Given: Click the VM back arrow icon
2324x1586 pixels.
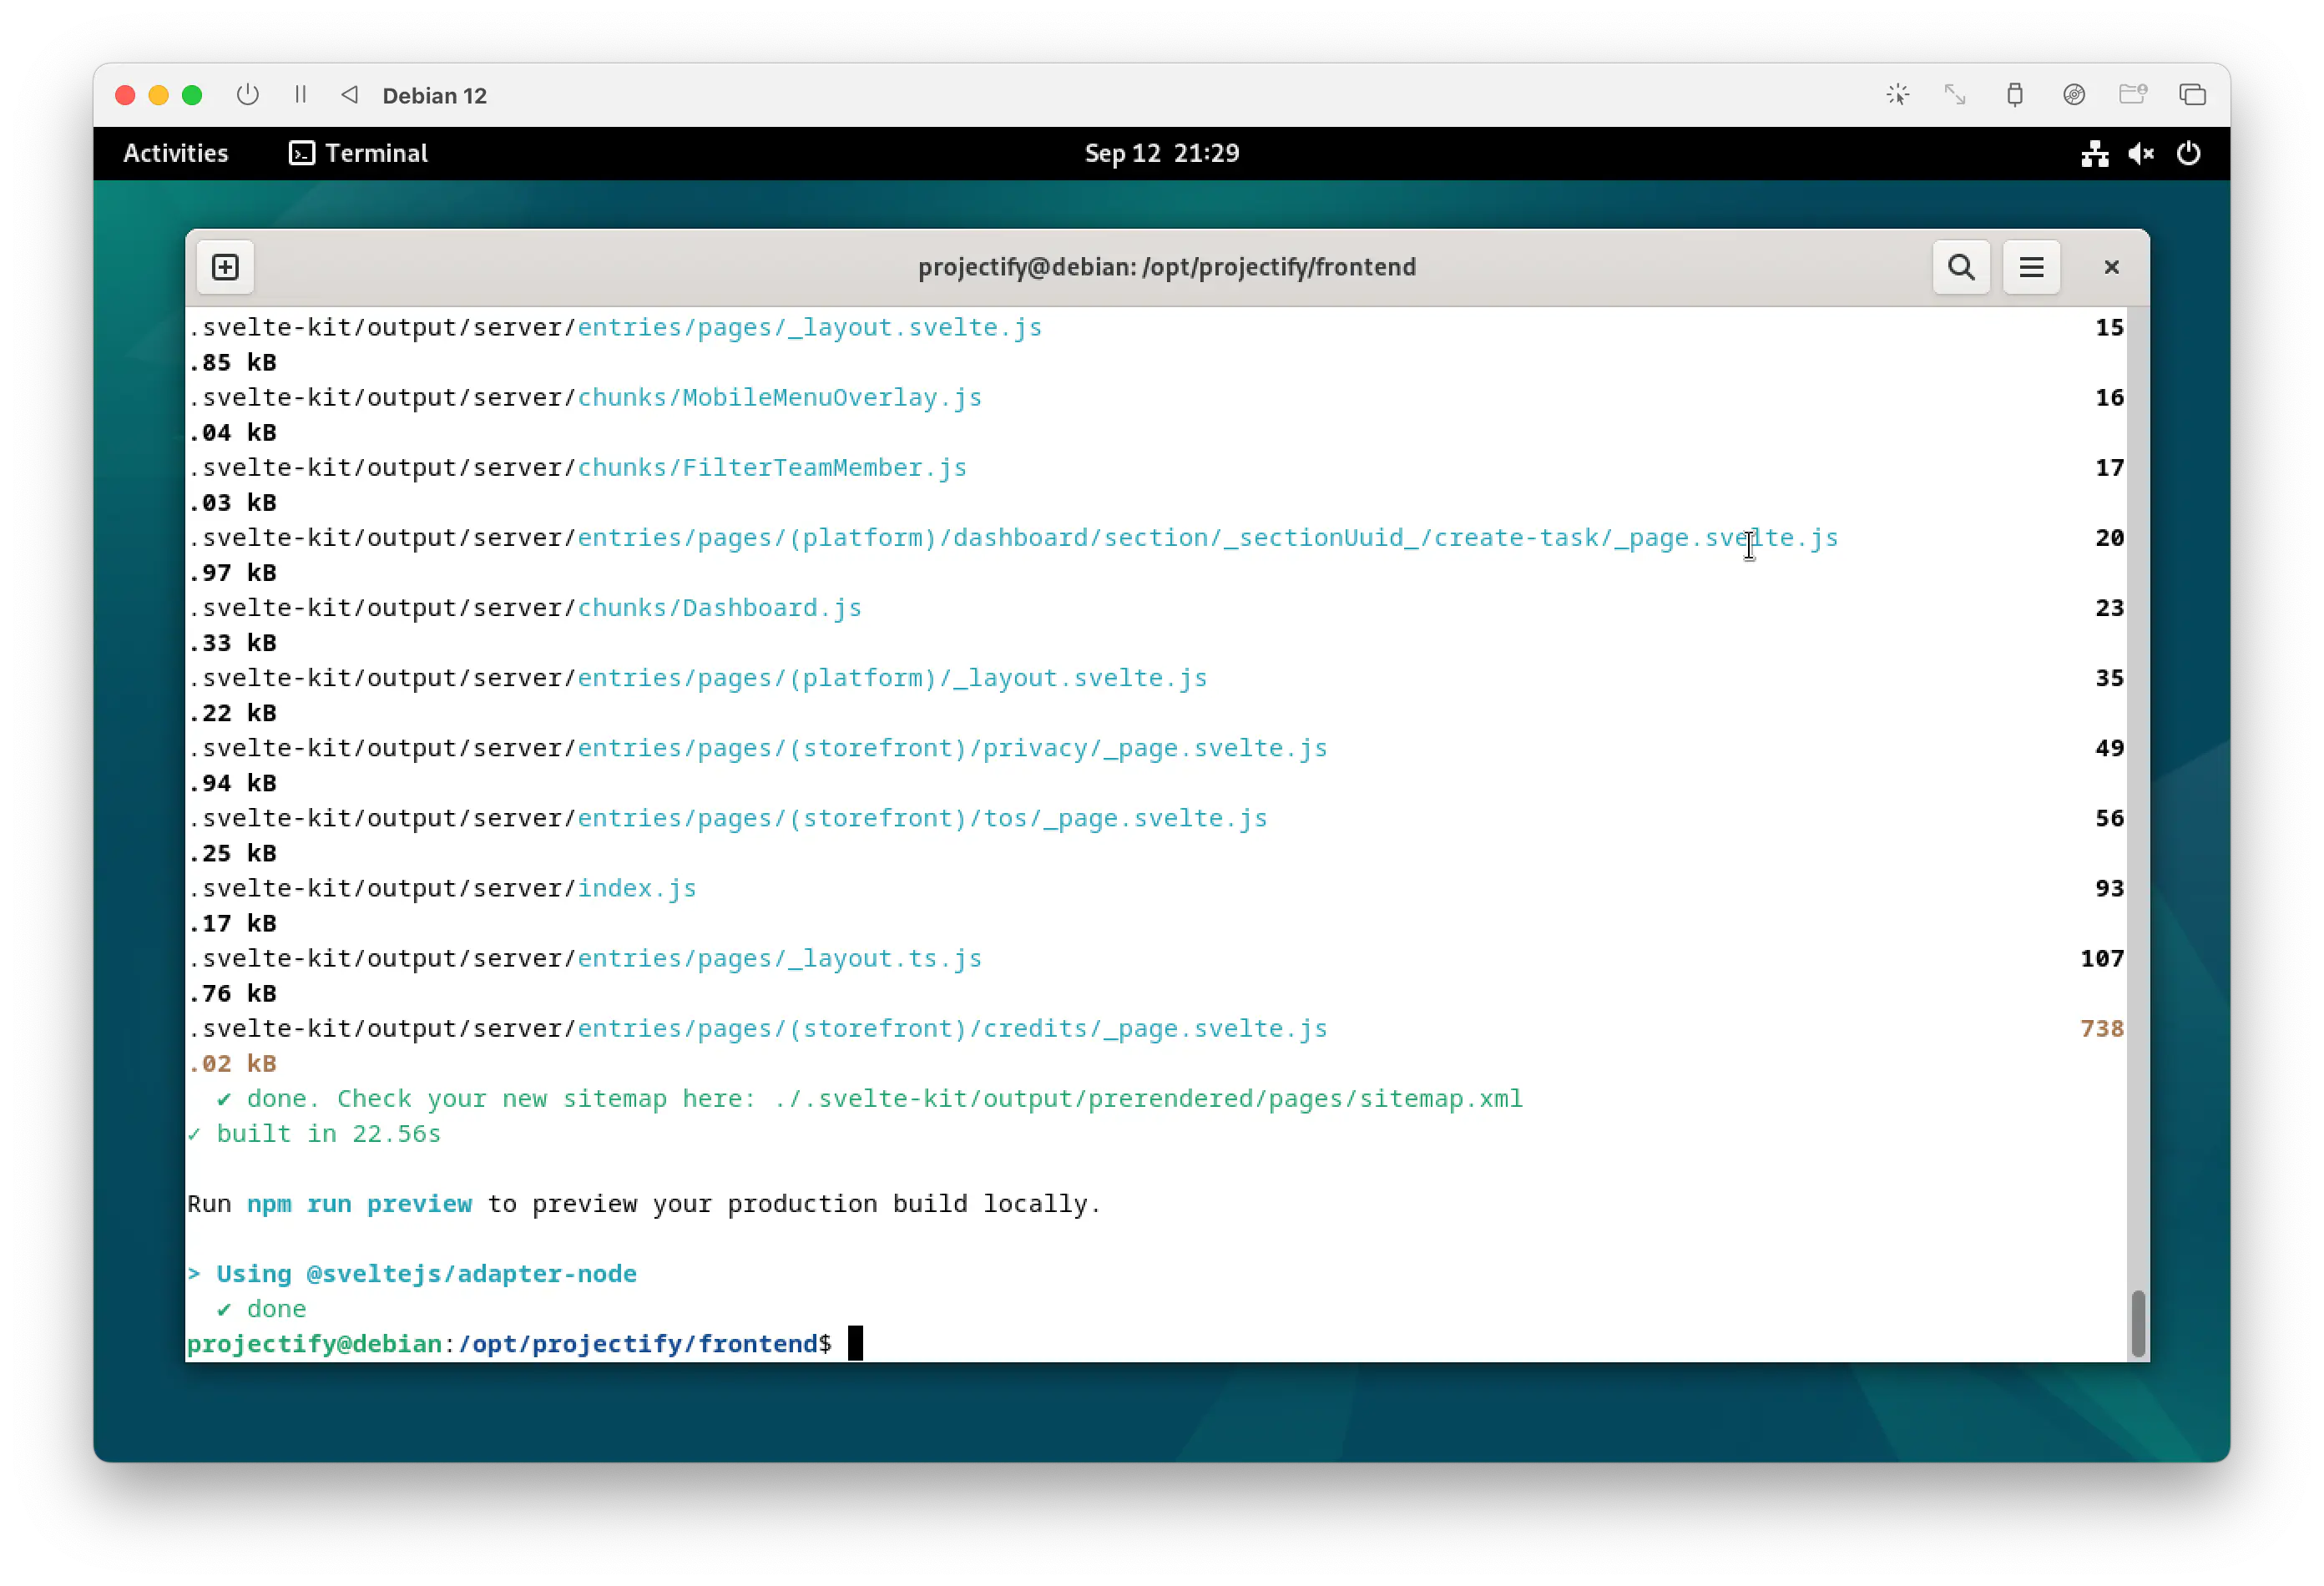Looking at the screenshot, I should 349,95.
